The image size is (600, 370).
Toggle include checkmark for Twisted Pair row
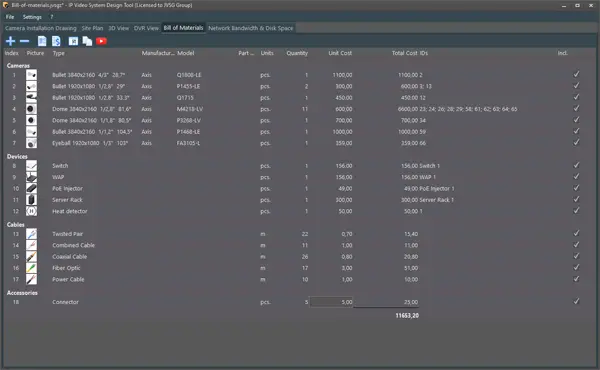click(x=576, y=233)
